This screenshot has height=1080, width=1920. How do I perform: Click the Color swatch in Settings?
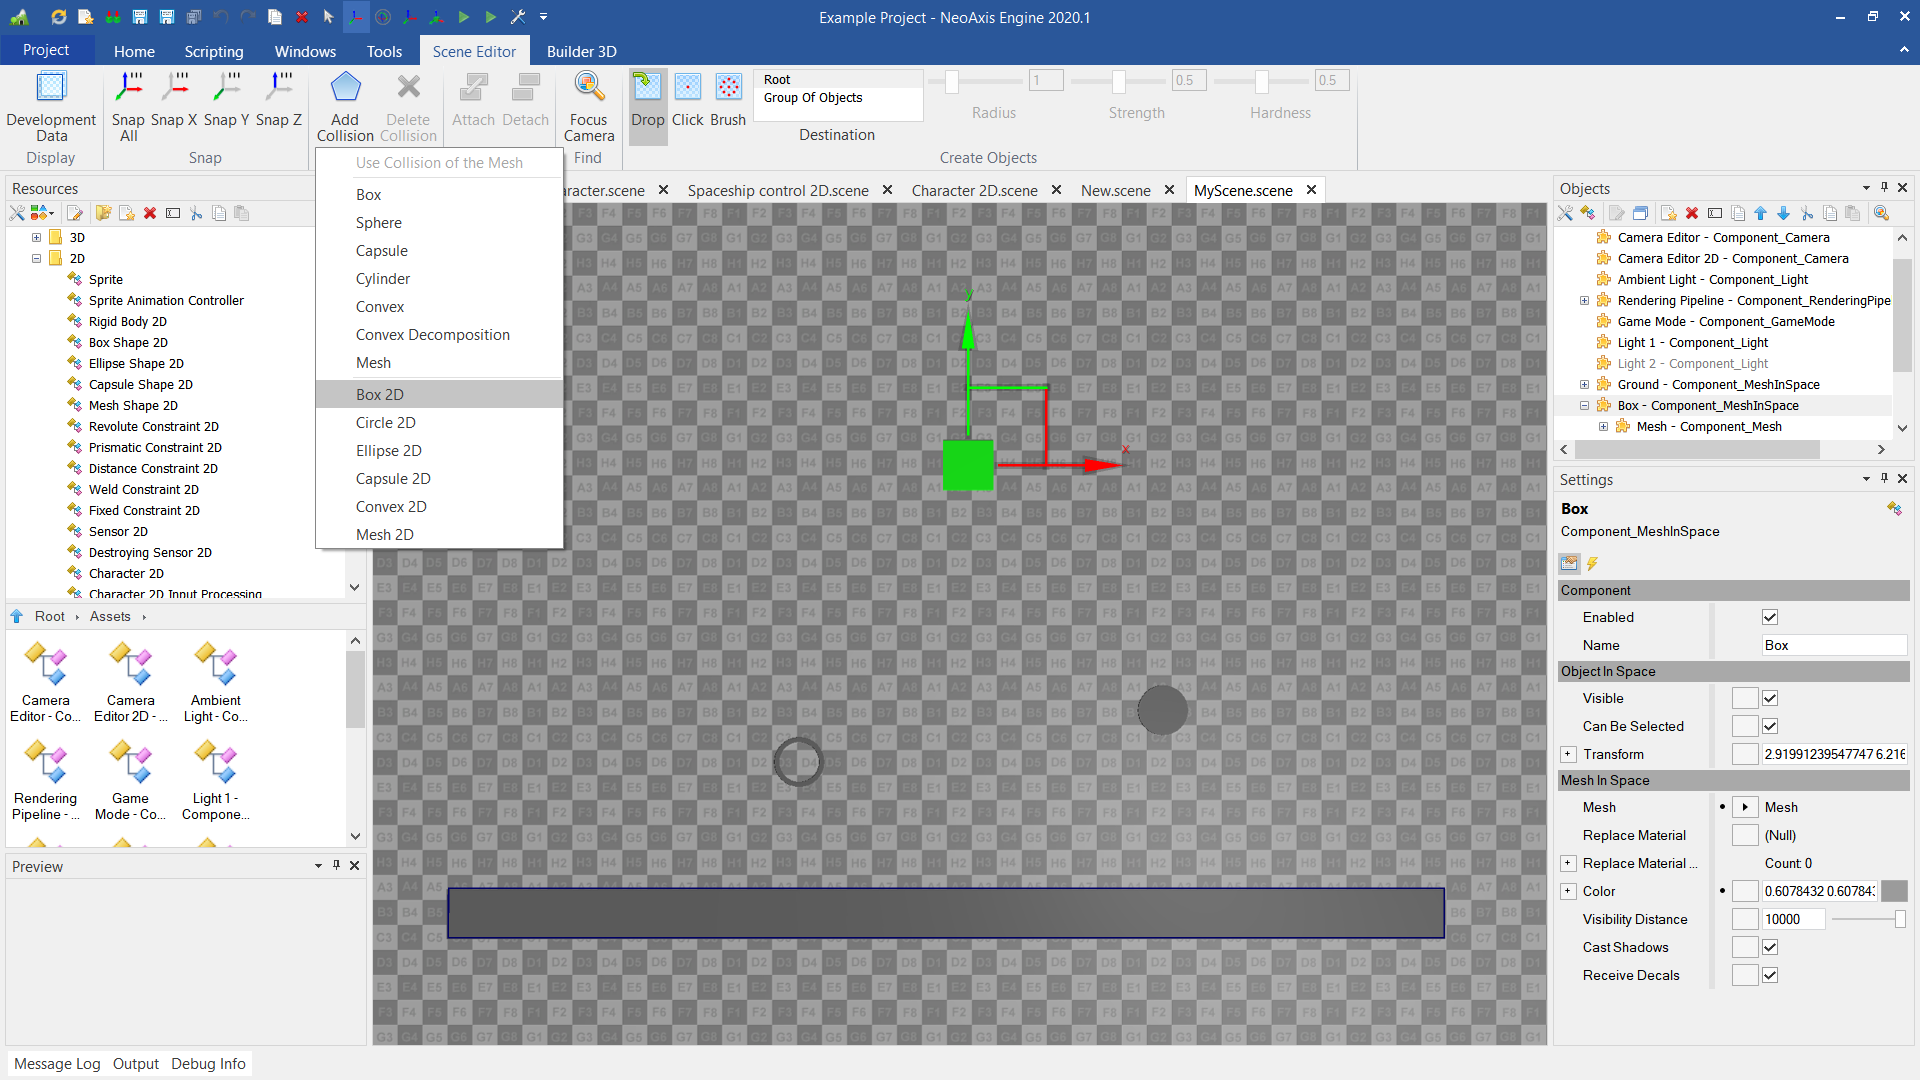pos(1894,891)
